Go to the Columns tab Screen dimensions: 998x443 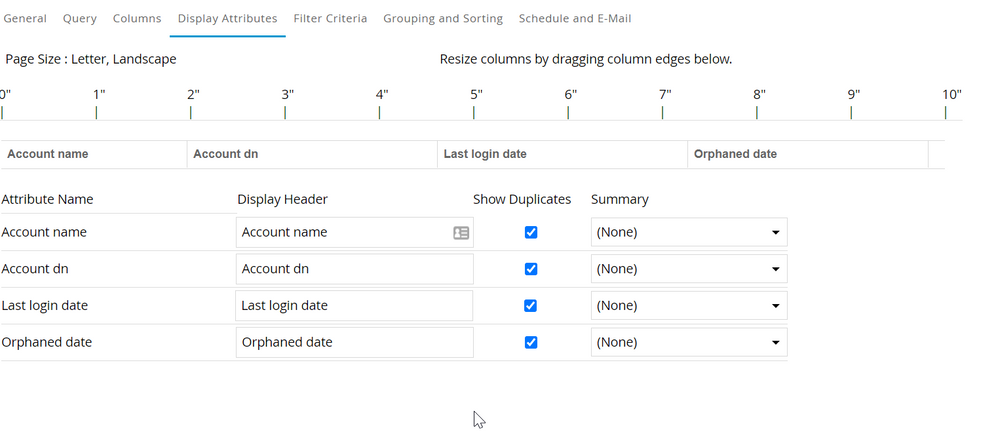pos(137,18)
